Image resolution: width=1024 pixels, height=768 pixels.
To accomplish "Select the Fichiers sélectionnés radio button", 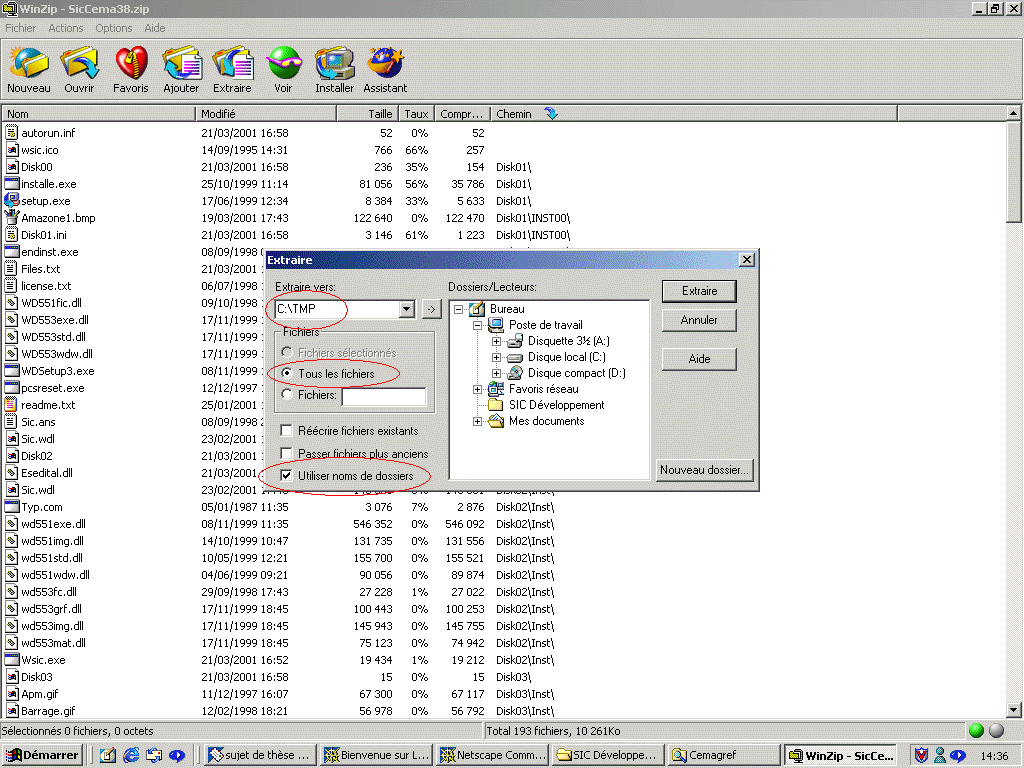I will pos(287,352).
